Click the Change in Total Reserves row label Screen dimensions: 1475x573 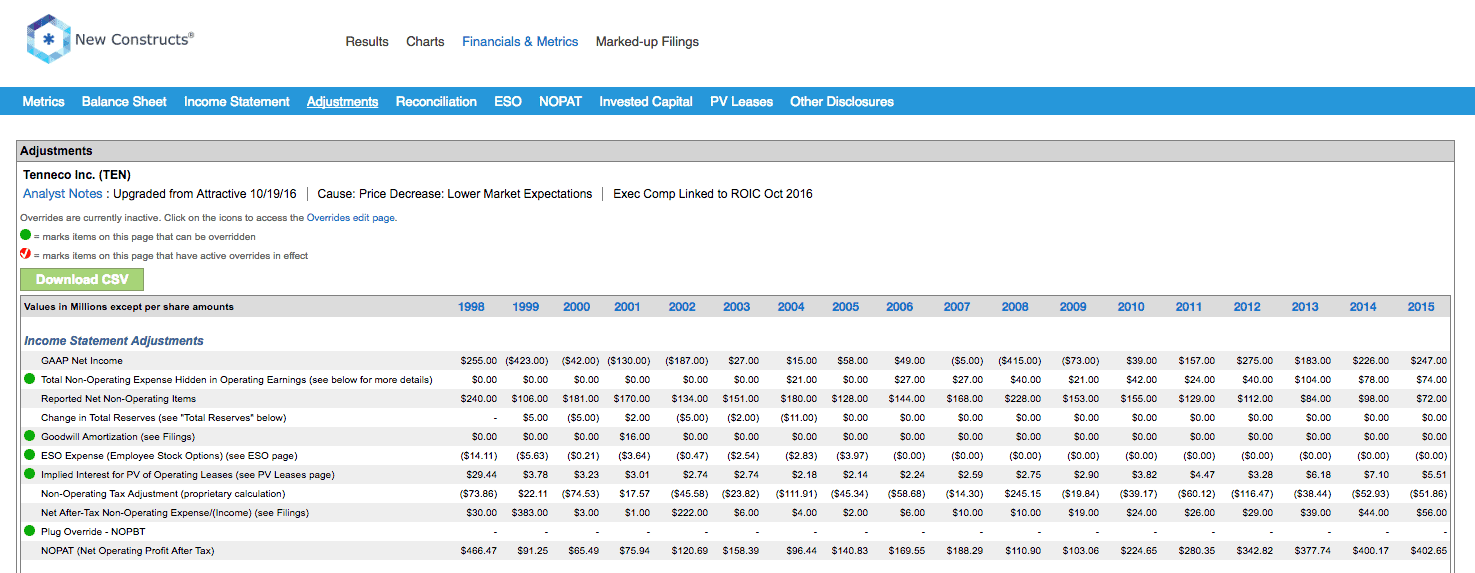pyautogui.click(x=163, y=418)
